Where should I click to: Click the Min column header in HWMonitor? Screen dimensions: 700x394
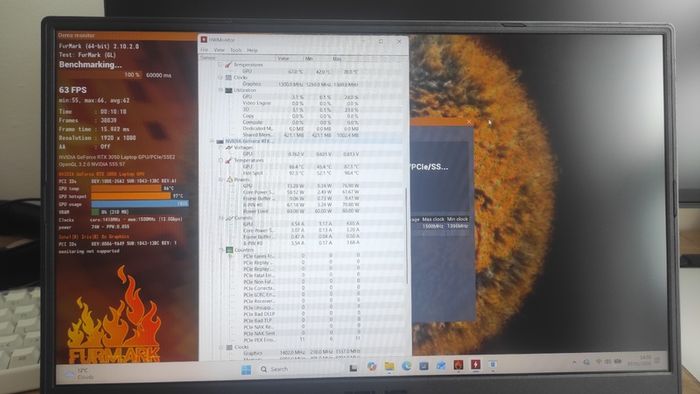point(316,58)
